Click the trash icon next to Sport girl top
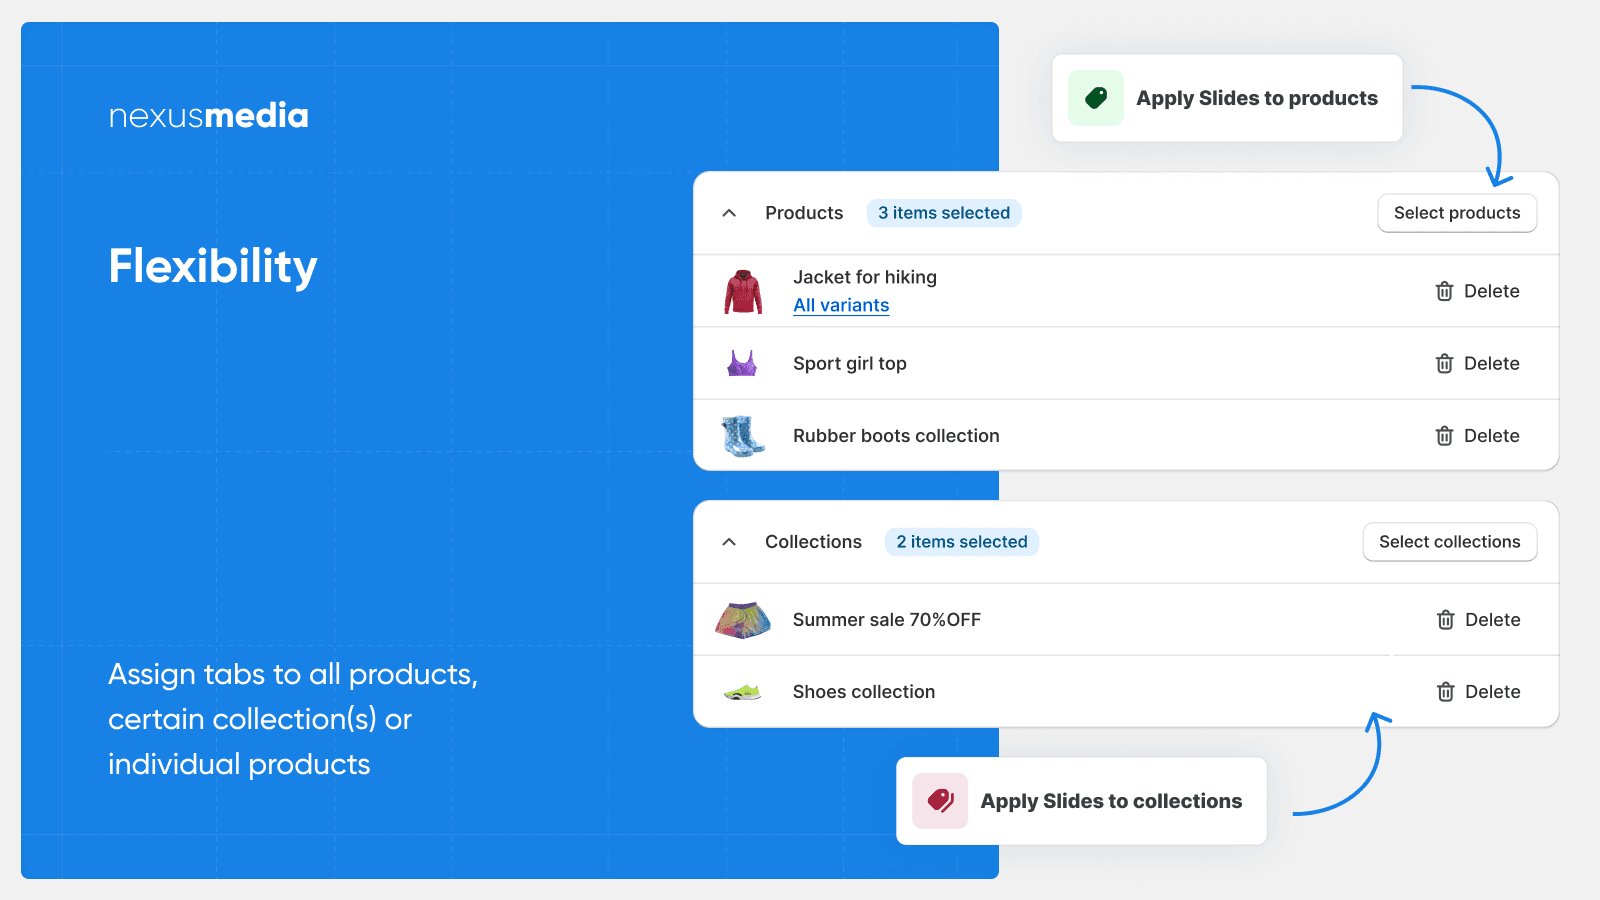Viewport: 1600px width, 900px height. pos(1444,363)
